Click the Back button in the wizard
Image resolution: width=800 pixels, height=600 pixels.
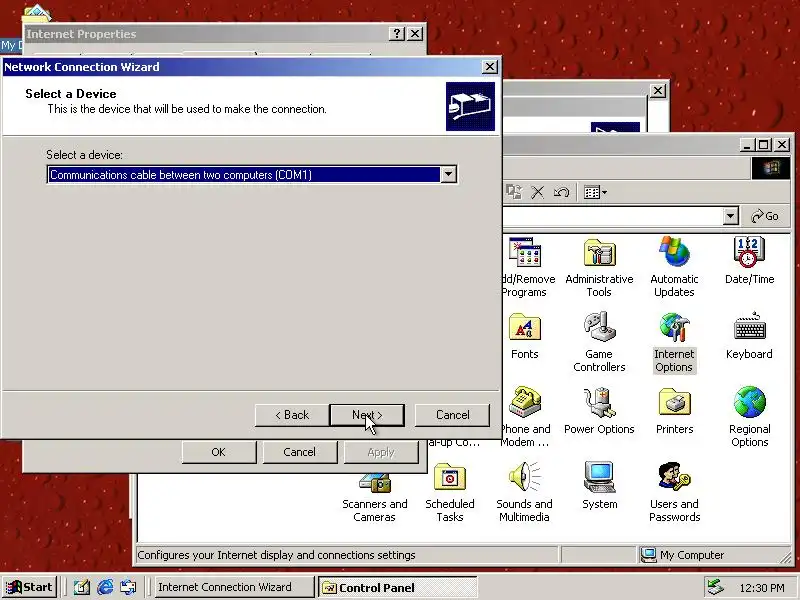[x=292, y=415]
